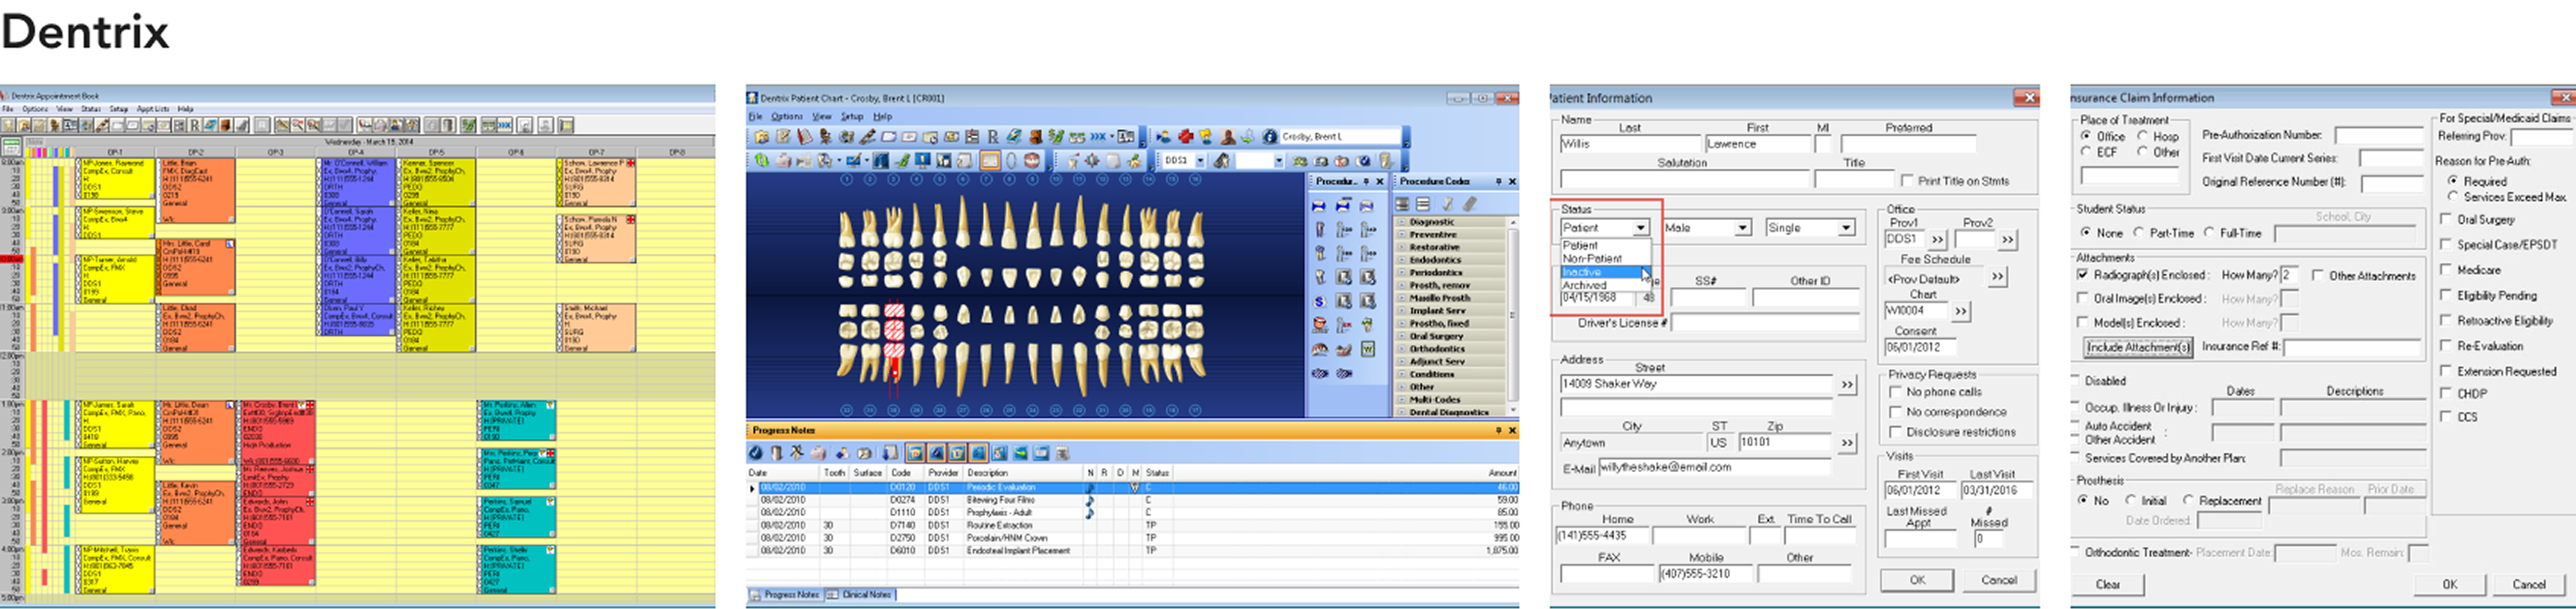The image size is (2576, 609).
Task: Expand the Orthodontics procedure code category
Action: (1402, 349)
